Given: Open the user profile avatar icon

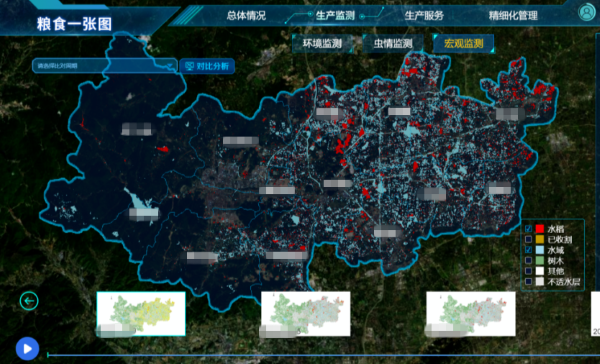Looking at the screenshot, I should click(x=586, y=12).
